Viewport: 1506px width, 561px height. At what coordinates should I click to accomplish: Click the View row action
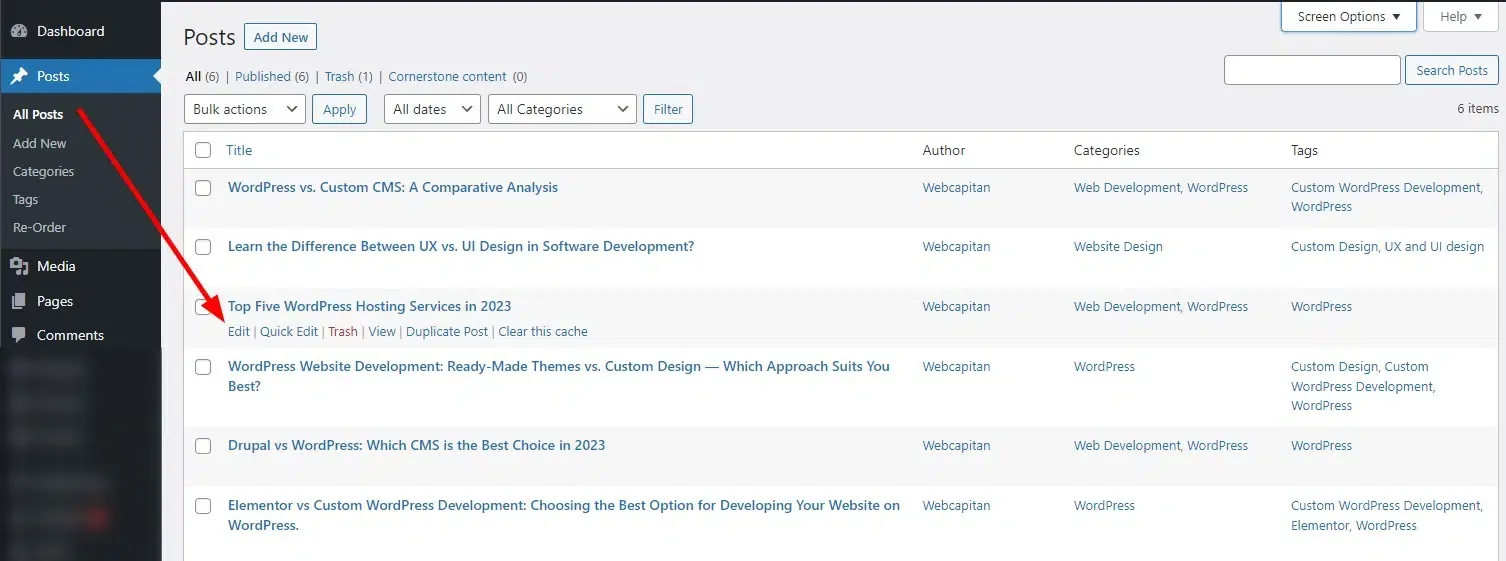(382, 331)
